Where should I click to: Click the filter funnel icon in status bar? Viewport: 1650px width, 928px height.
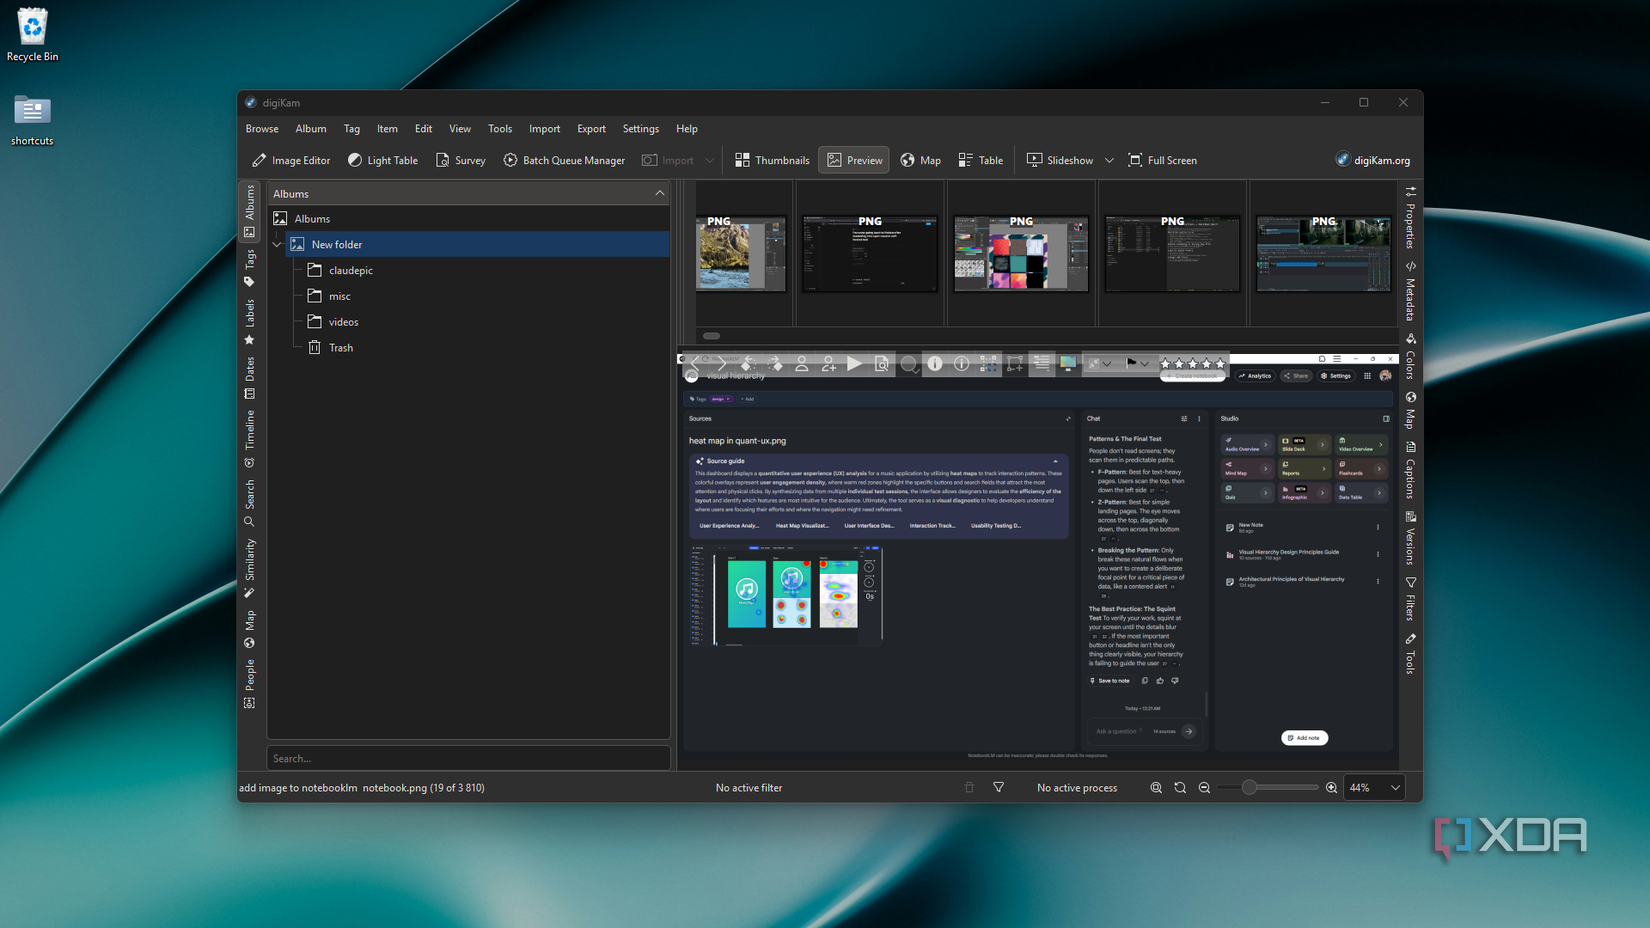[x=998, y=788]
